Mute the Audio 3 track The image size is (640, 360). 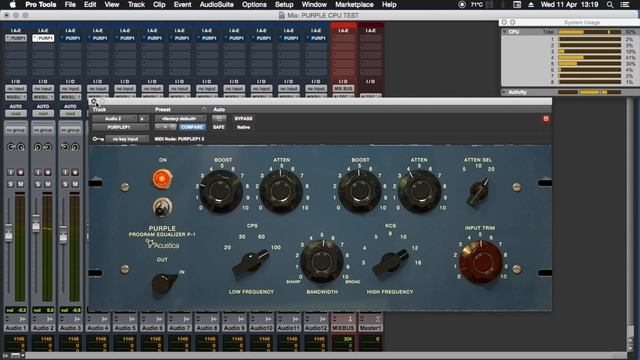coord(75,184)
